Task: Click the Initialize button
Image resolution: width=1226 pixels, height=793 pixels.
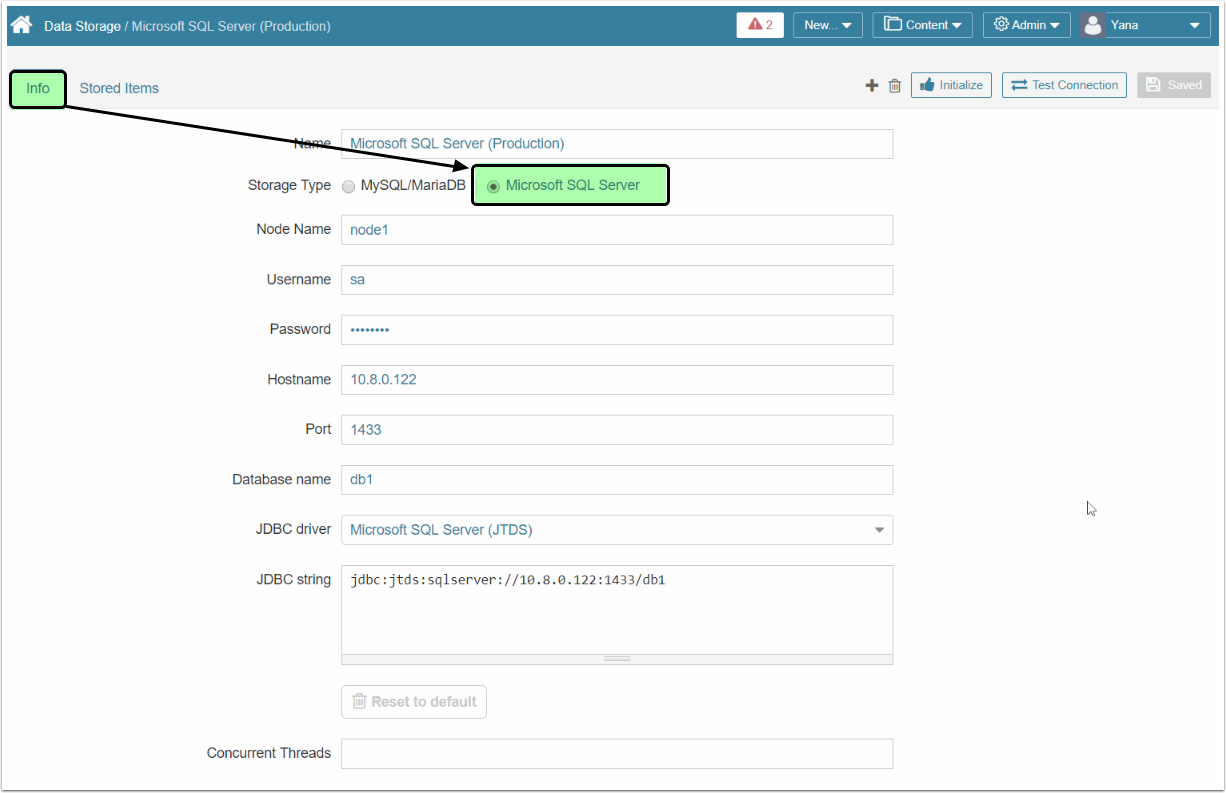Action: [951, 85]
